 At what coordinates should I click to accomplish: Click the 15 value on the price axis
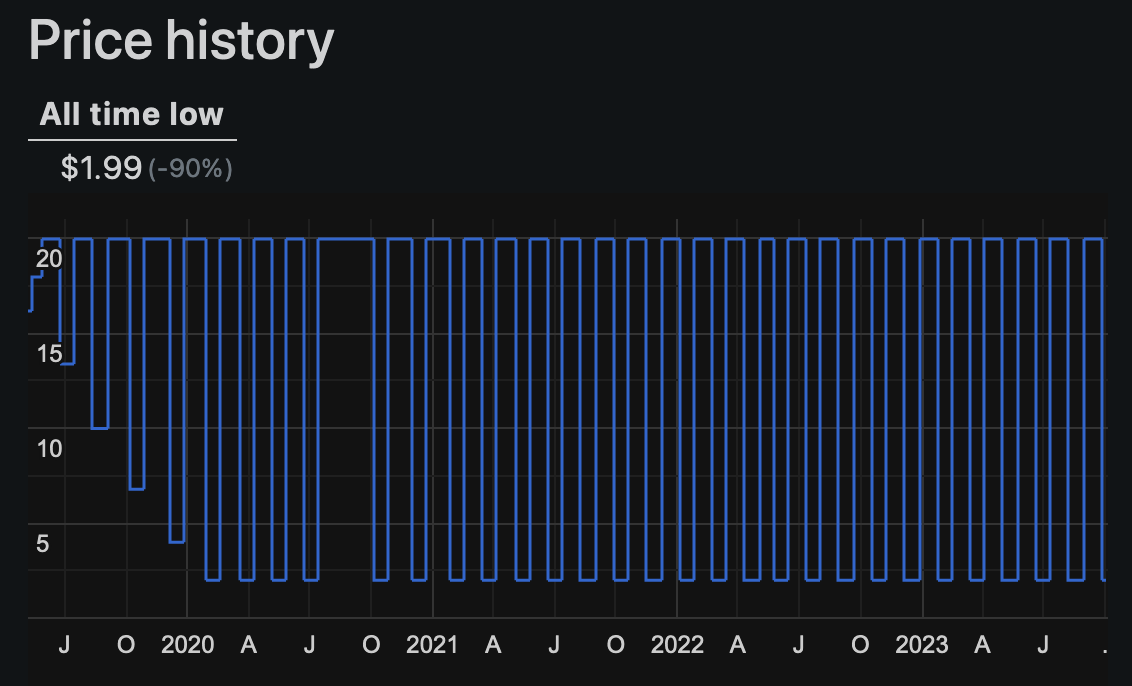[49, 354]
